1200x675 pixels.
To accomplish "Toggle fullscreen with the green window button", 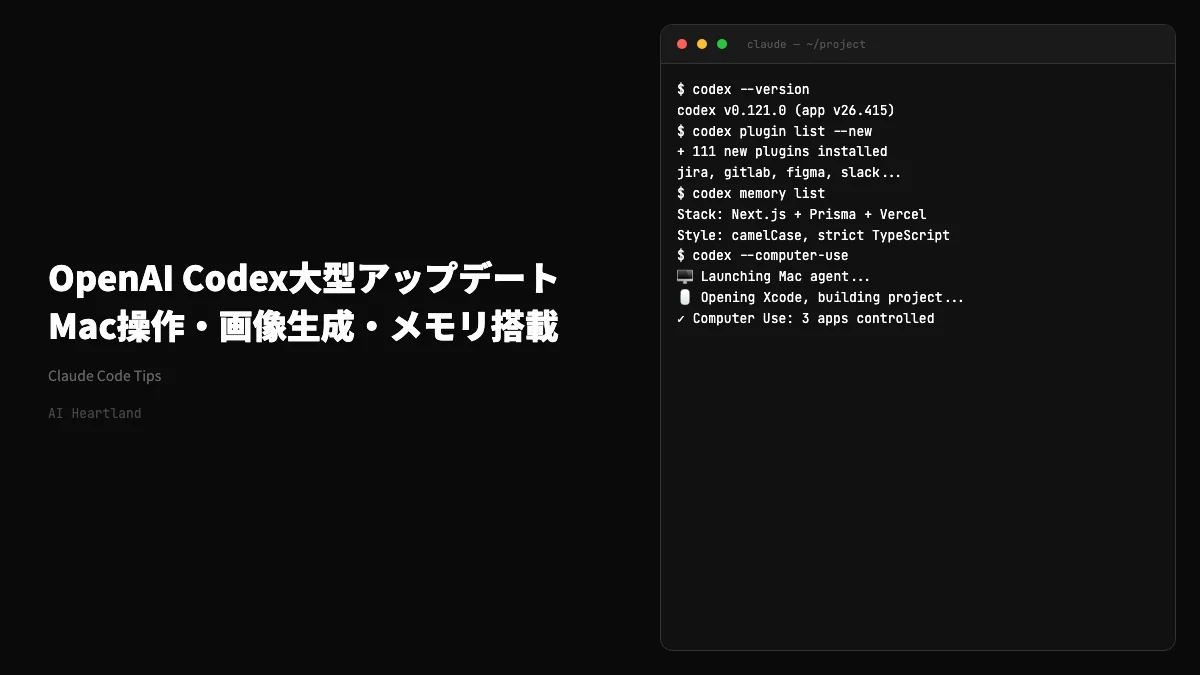I will [x=721, y=44].
